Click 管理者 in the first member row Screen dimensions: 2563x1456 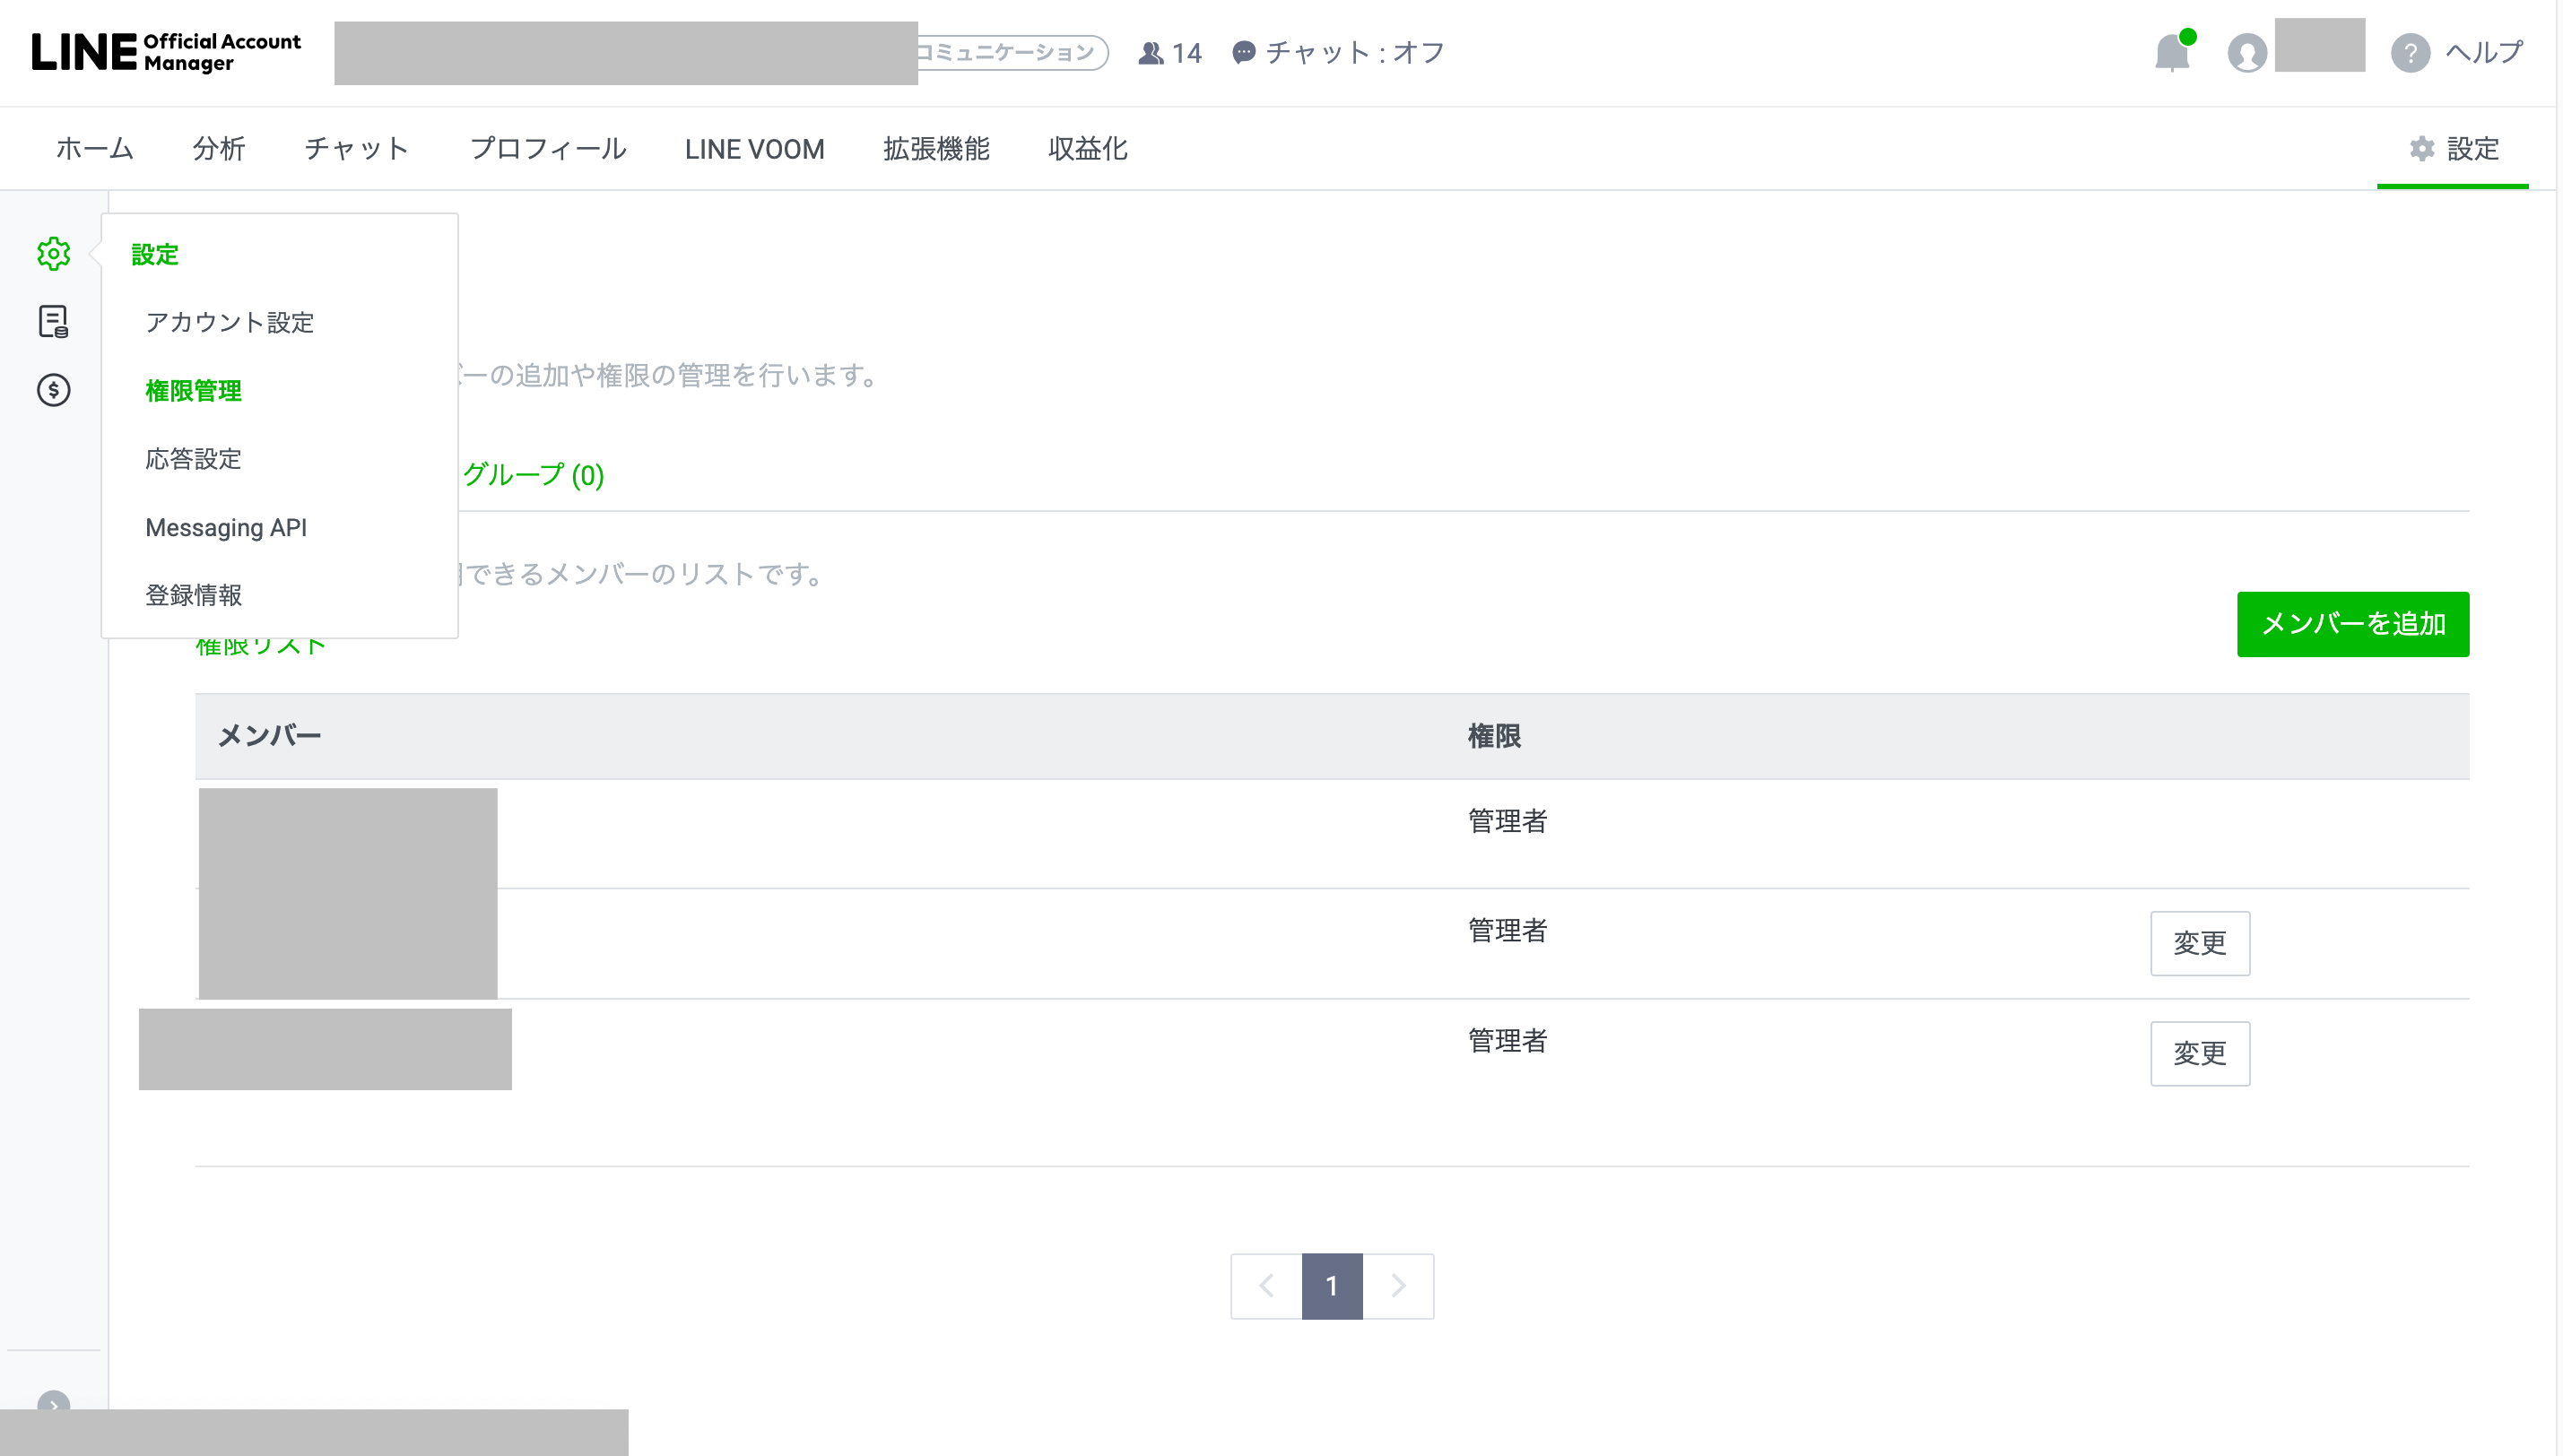[1507, 821]
